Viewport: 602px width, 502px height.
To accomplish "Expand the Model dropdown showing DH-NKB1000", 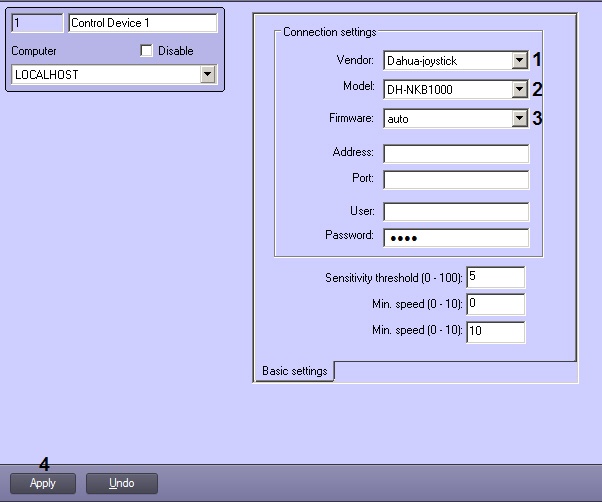I will (x=446, y=90).
